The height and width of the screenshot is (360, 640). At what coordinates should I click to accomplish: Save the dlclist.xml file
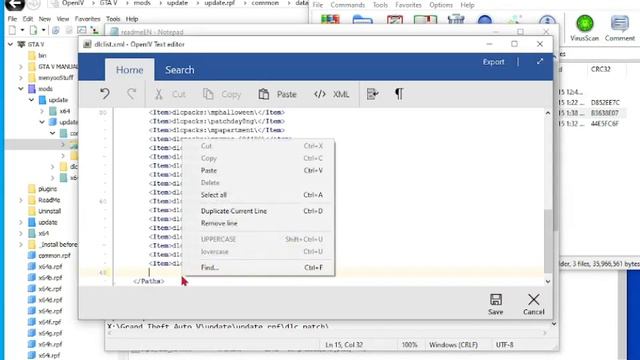pos(496,304)
